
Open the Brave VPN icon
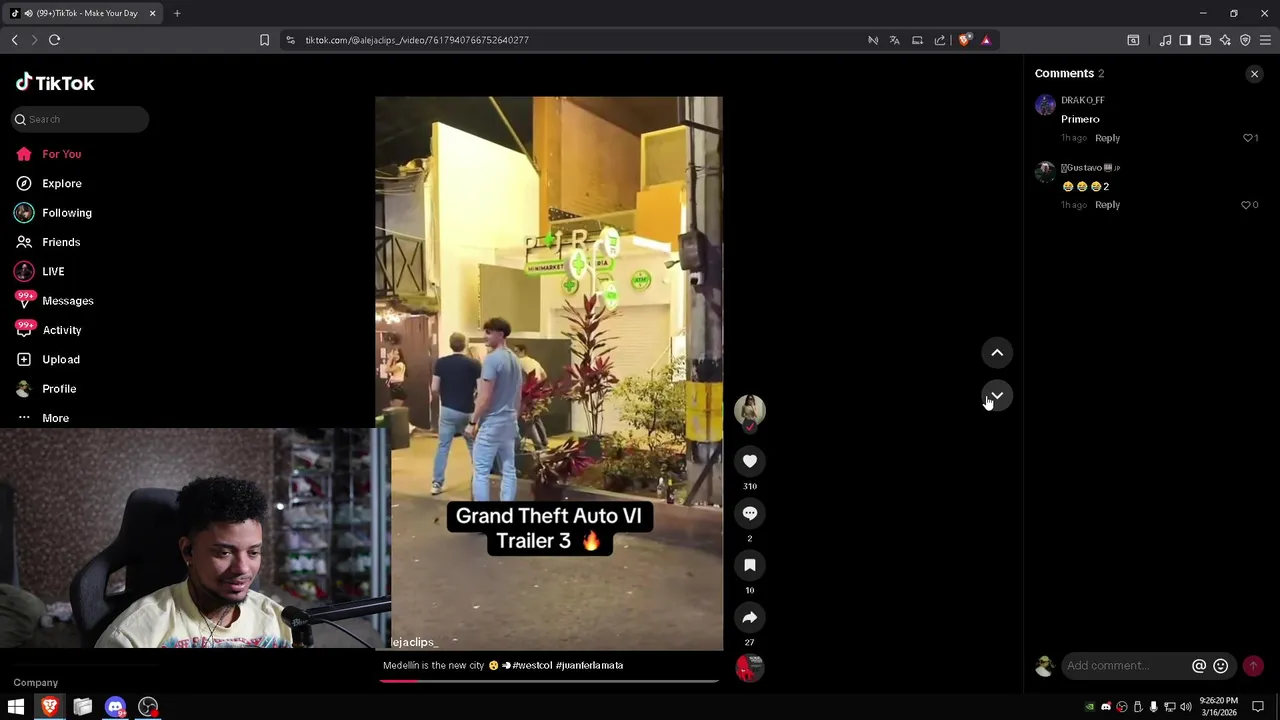[1245, 40]
